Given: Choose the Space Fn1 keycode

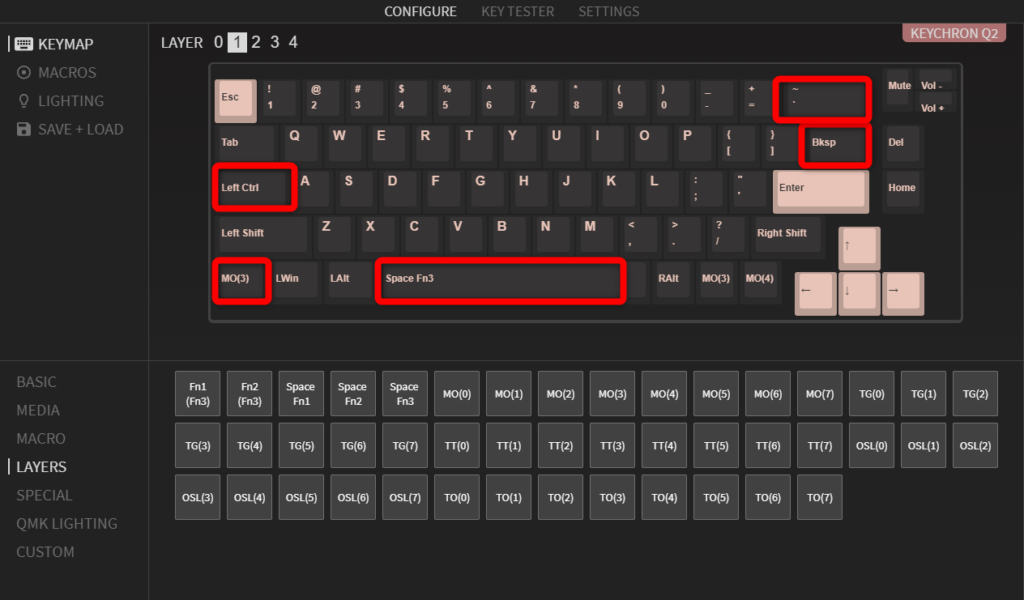Looking at the screenshot, I should (x=301, y=394).
